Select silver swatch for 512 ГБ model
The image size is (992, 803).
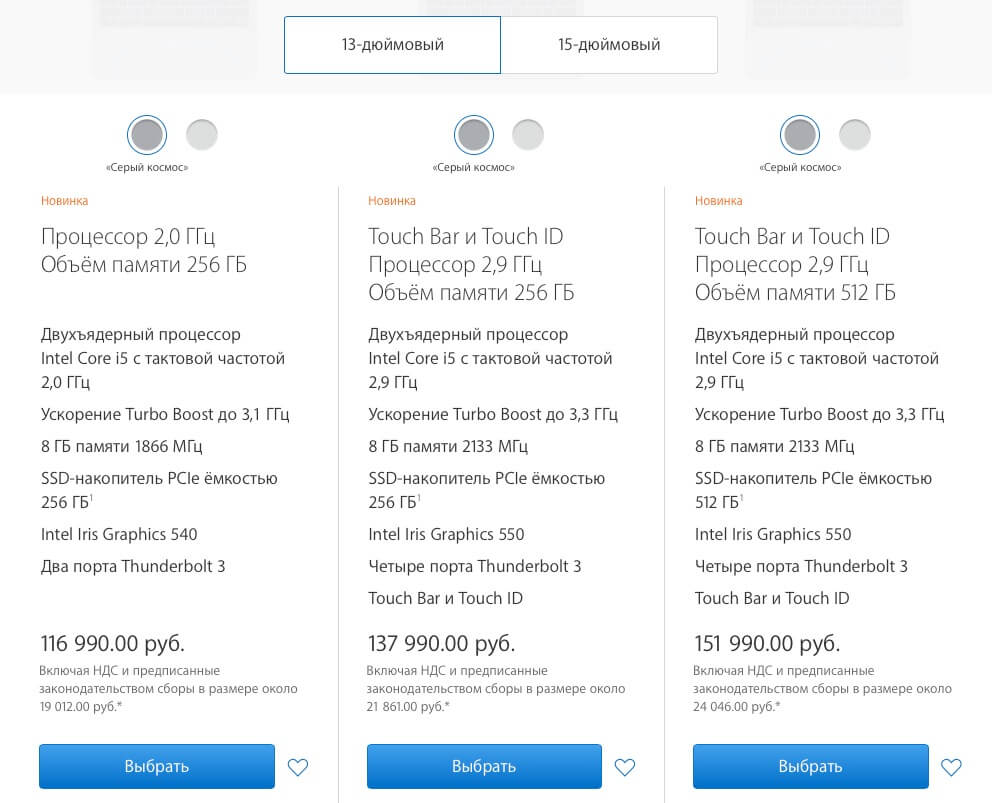click(855, 135)
